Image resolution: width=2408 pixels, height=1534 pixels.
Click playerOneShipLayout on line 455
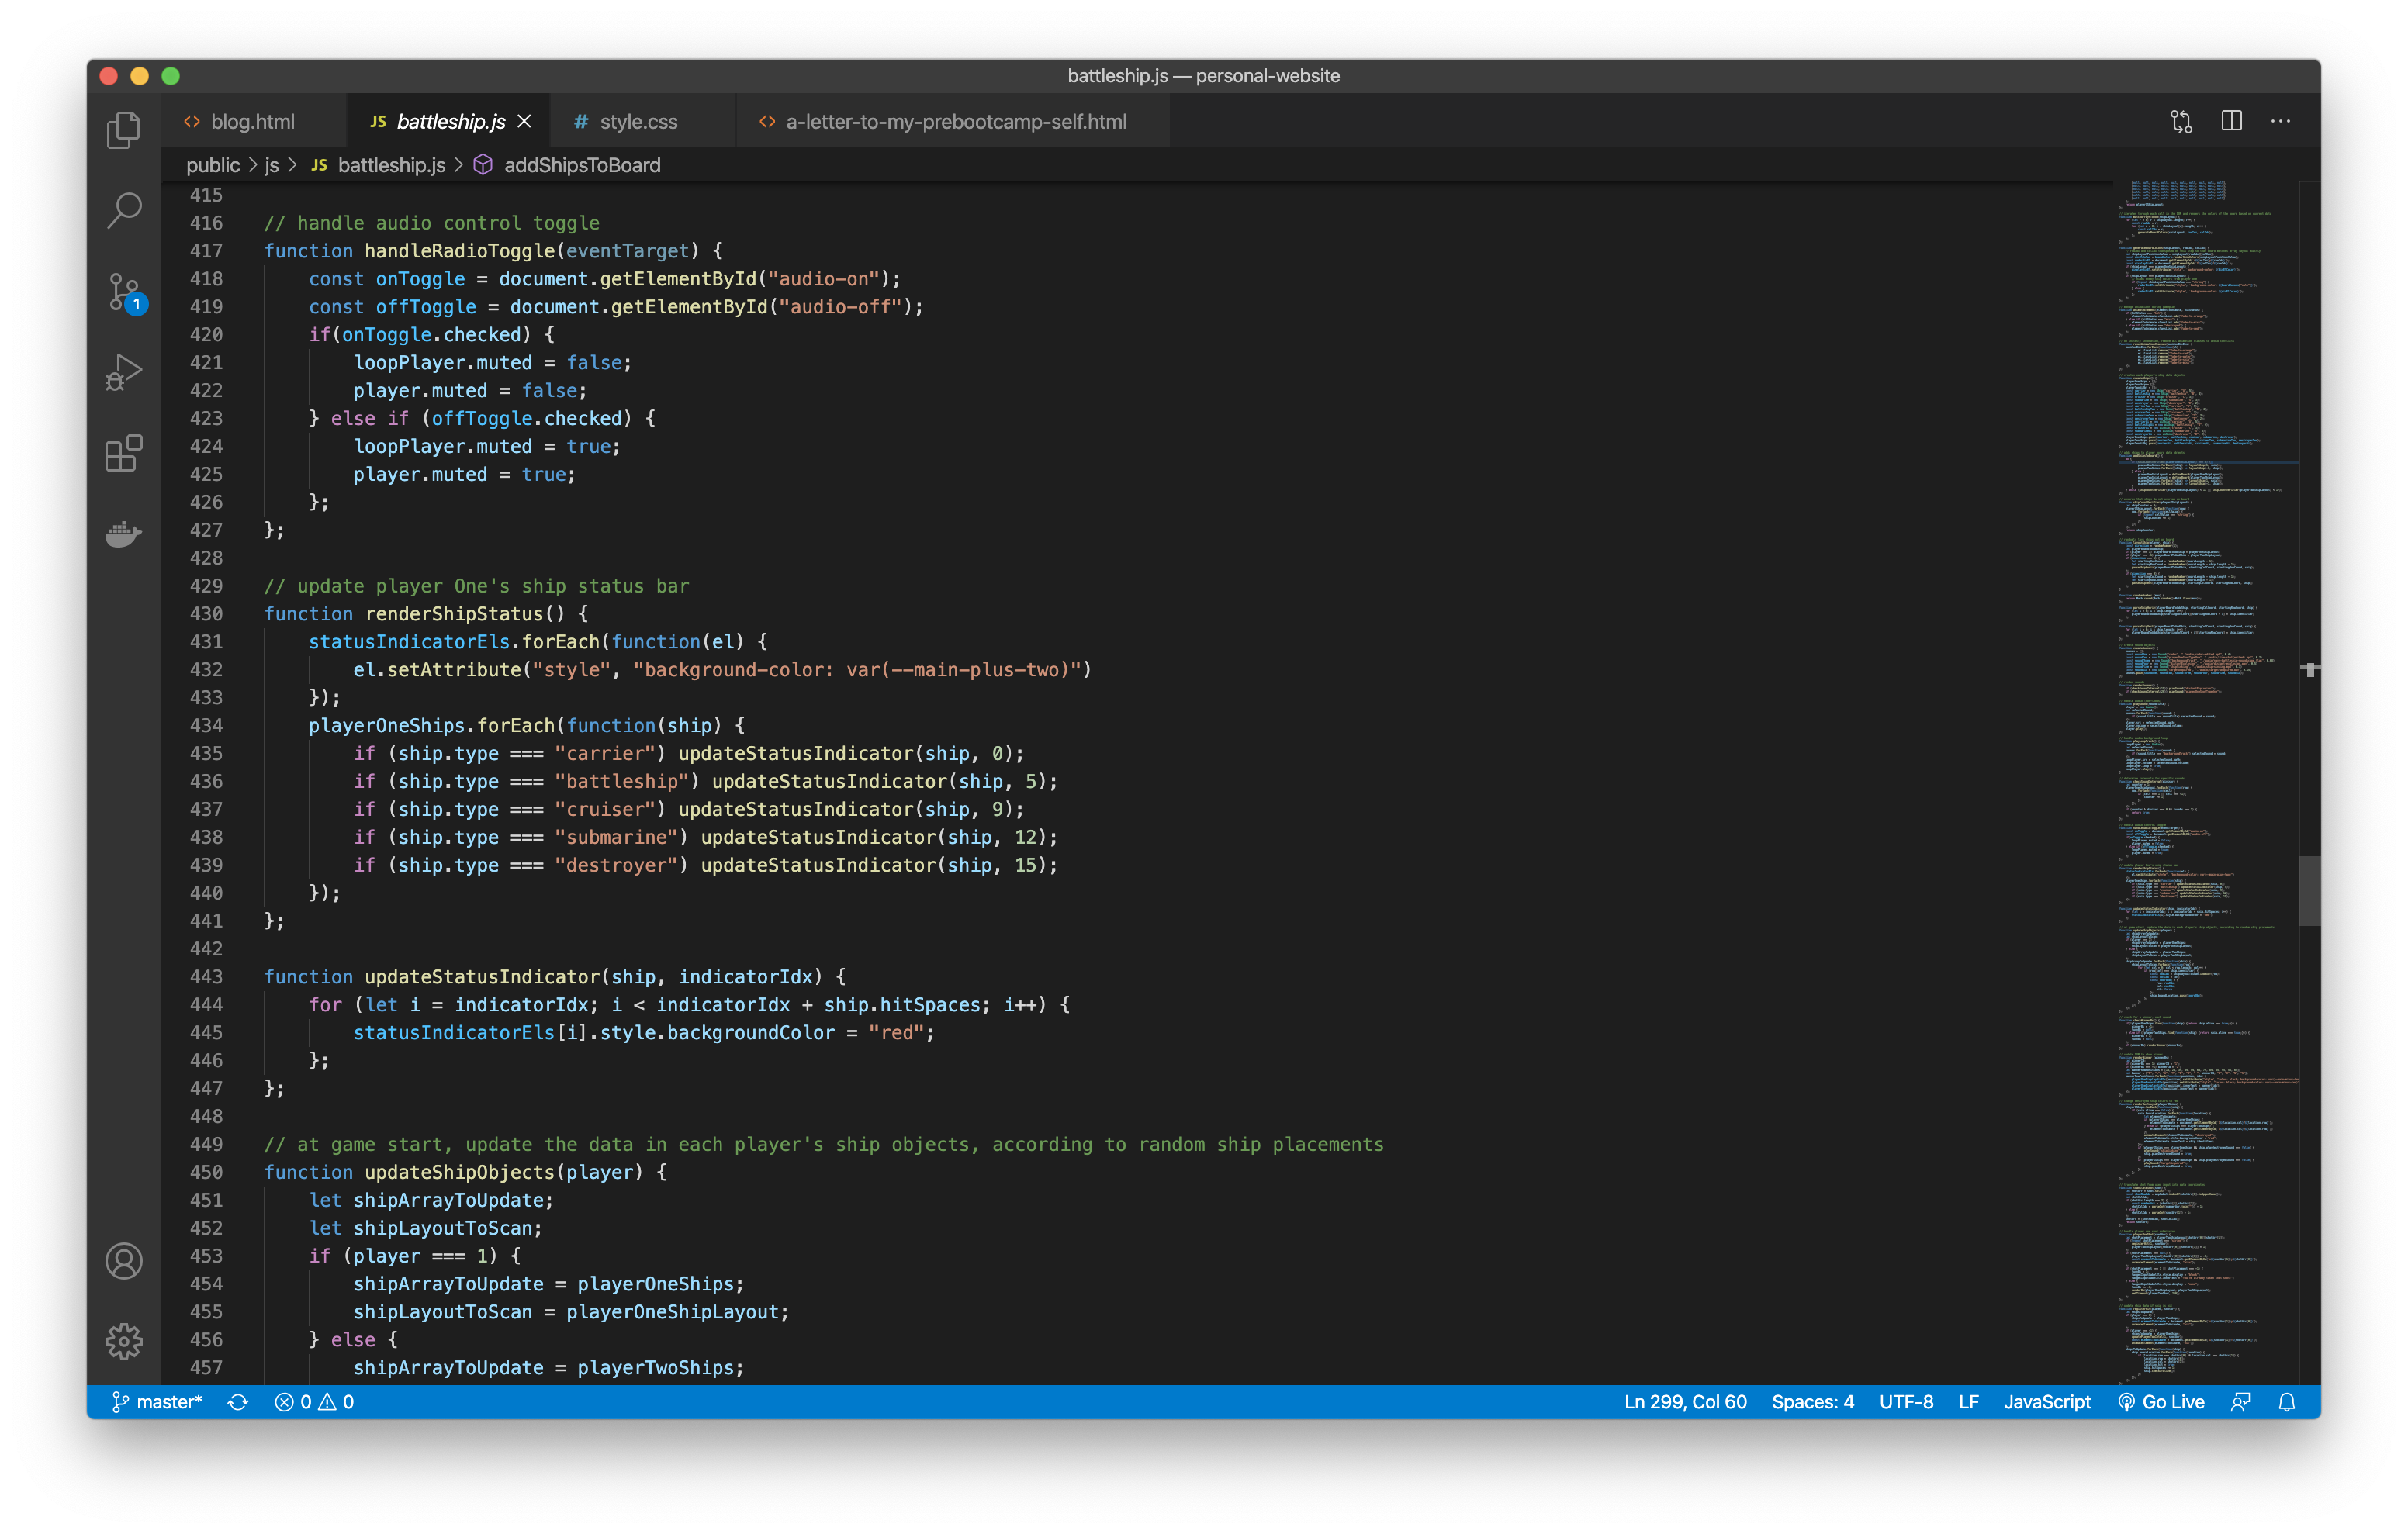point(672,1312)
